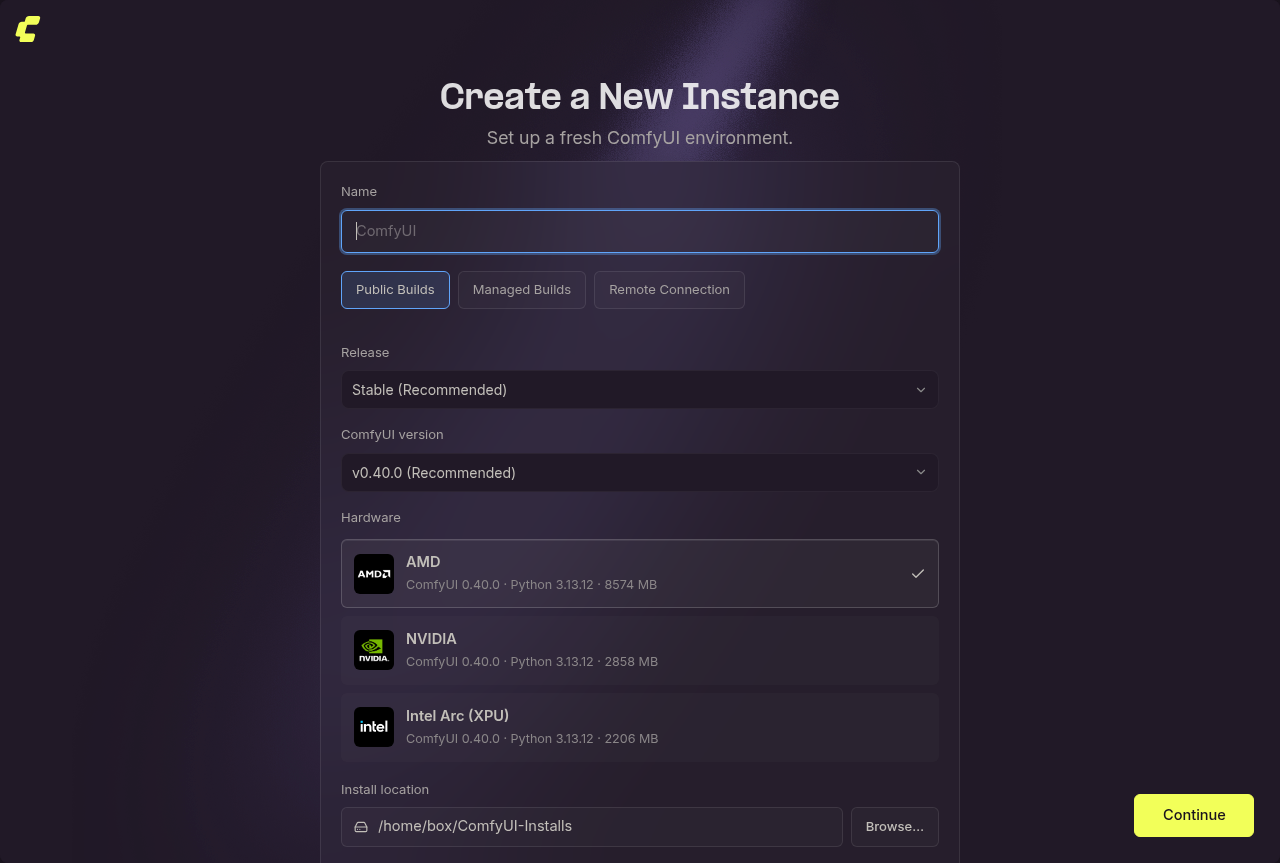The height and width of the screenshot is (863, 1280).
Task: Click the NVIDIA logo icon
Action: 374,650
